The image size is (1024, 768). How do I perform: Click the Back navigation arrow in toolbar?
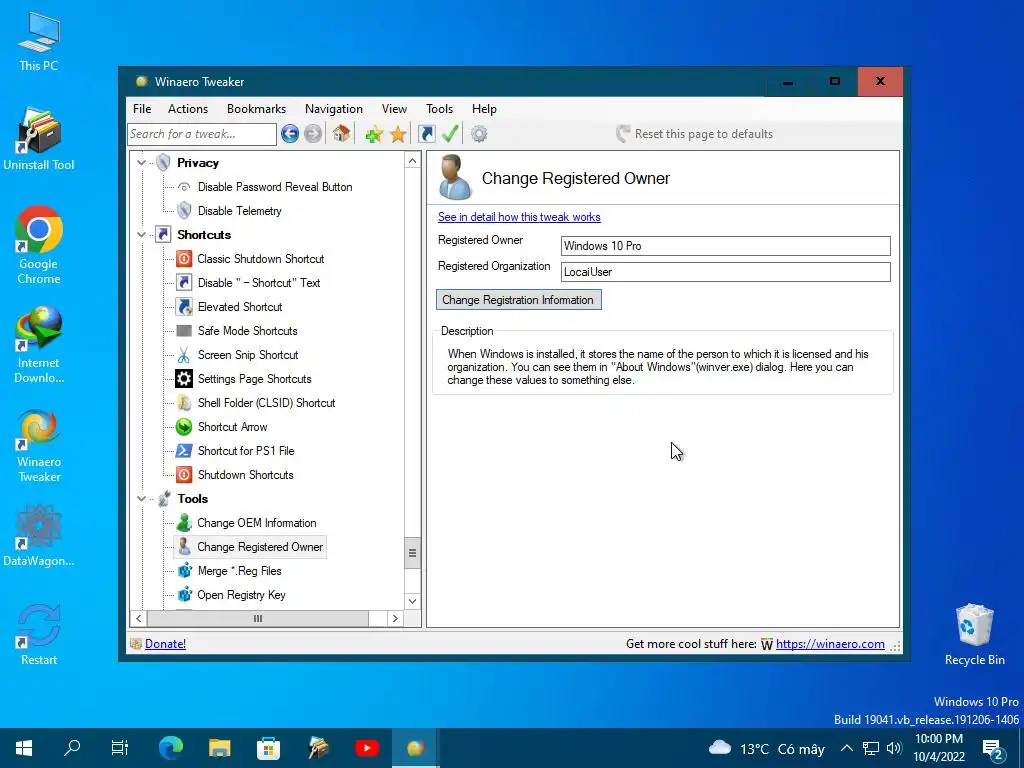click(x=290, y=134)
